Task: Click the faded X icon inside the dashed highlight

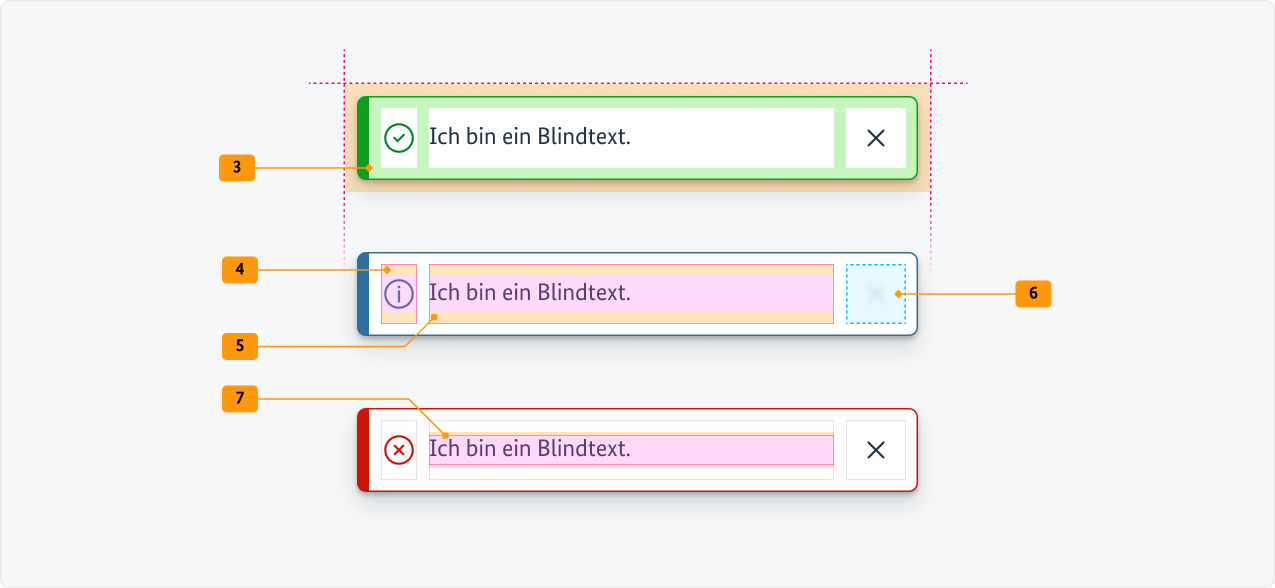Action: [874, 293]
